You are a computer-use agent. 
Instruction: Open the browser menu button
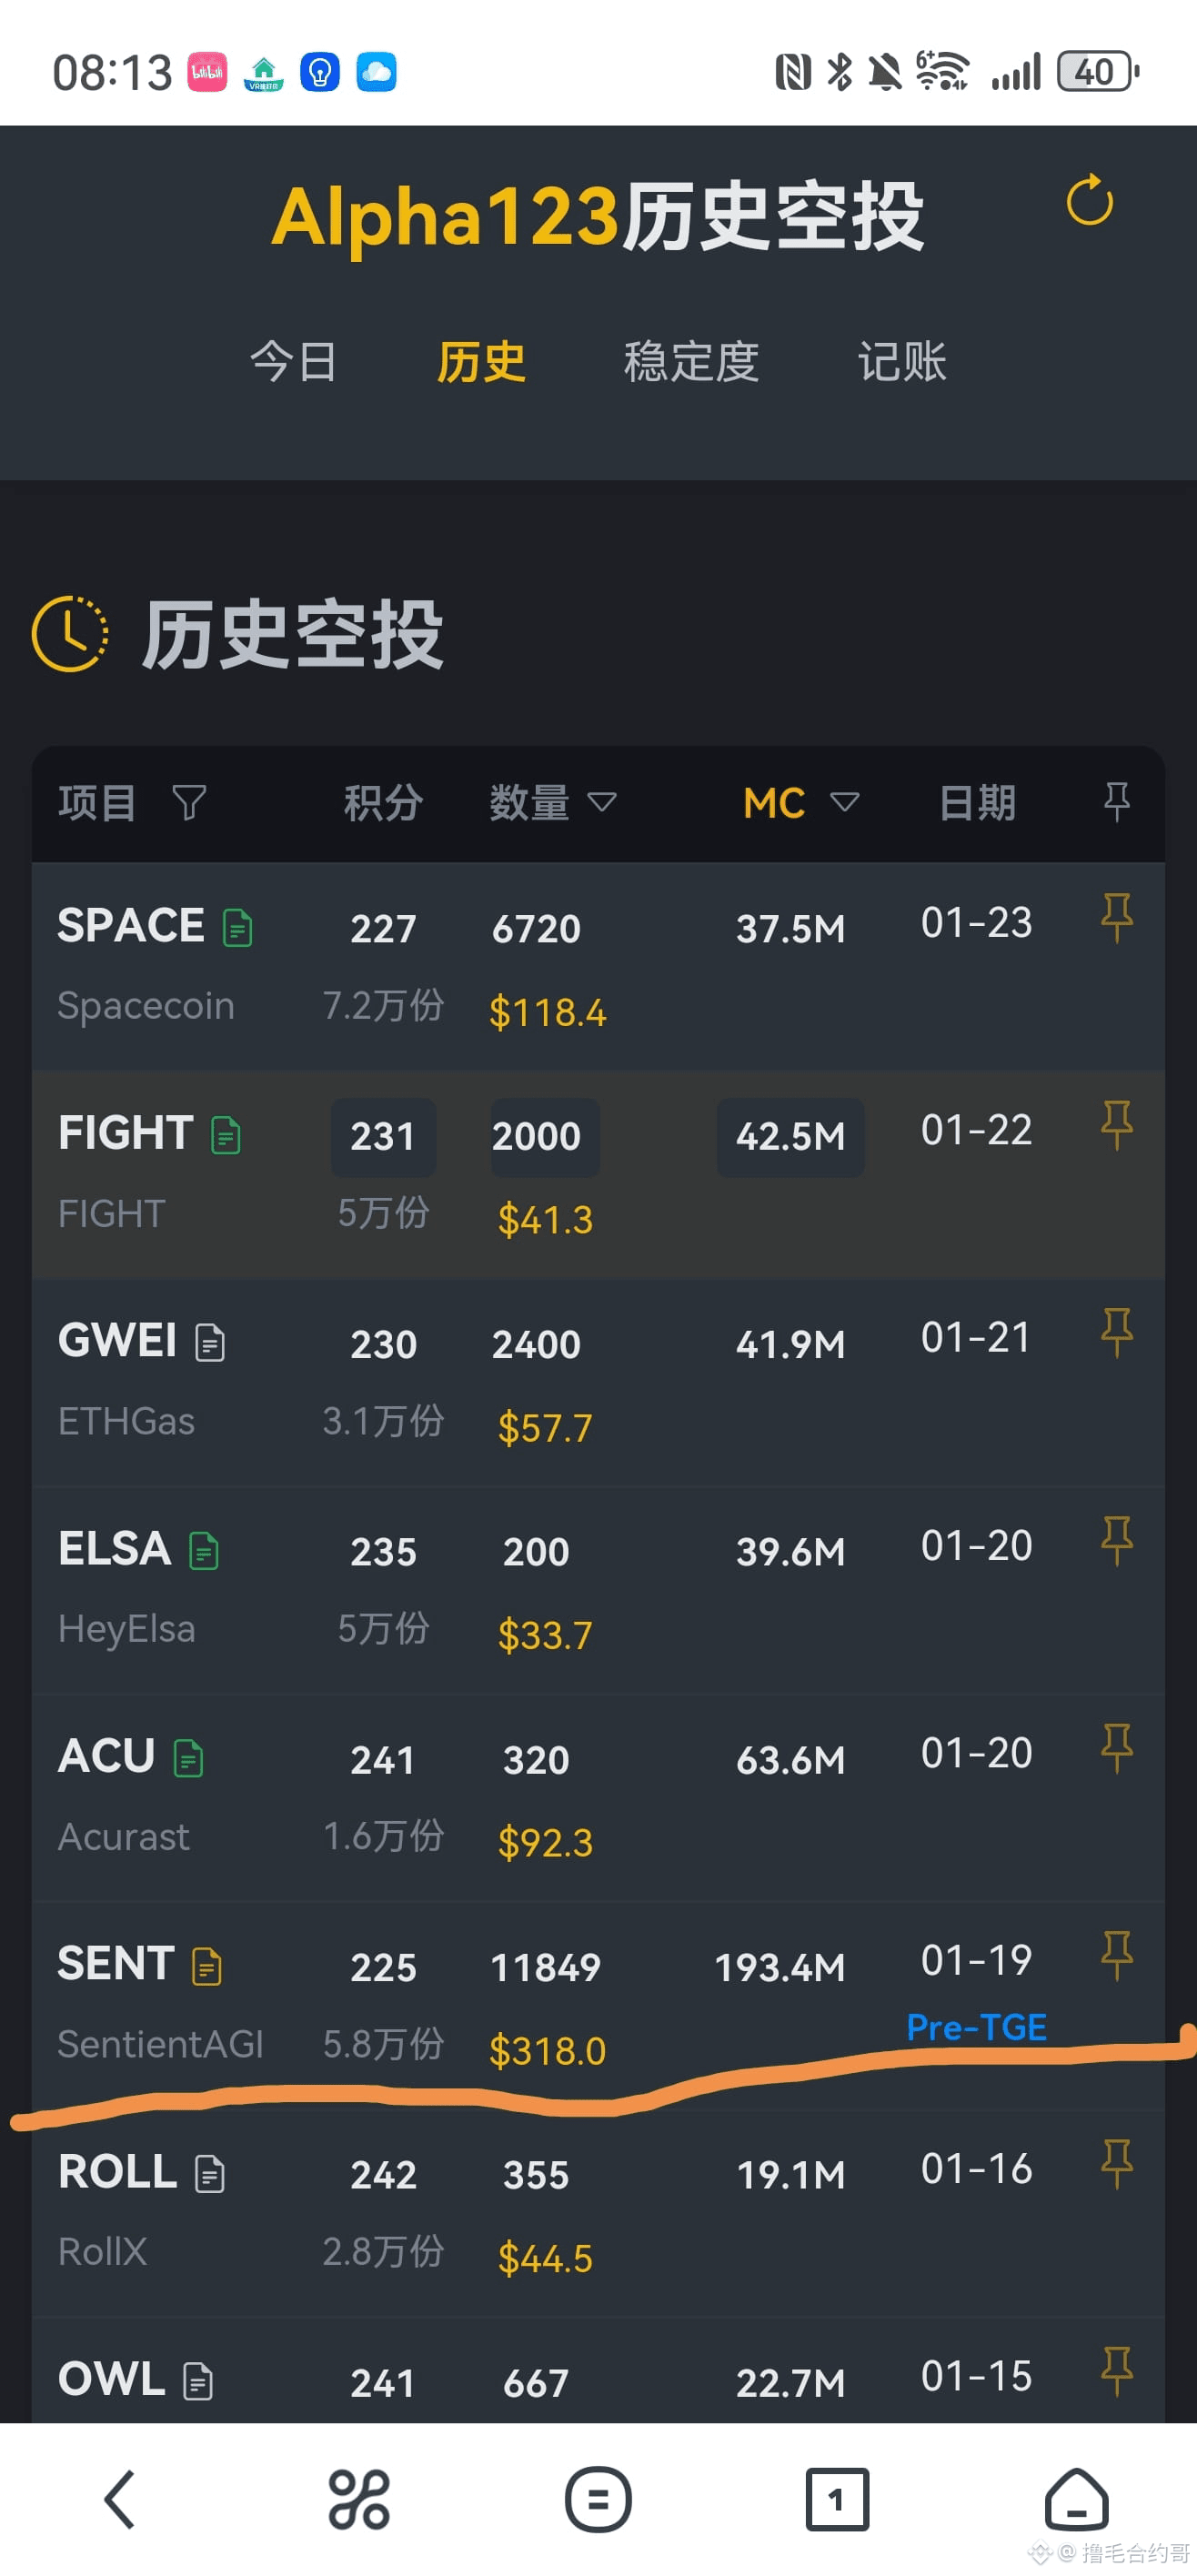pyautogui.click(x=597, y=2499)
